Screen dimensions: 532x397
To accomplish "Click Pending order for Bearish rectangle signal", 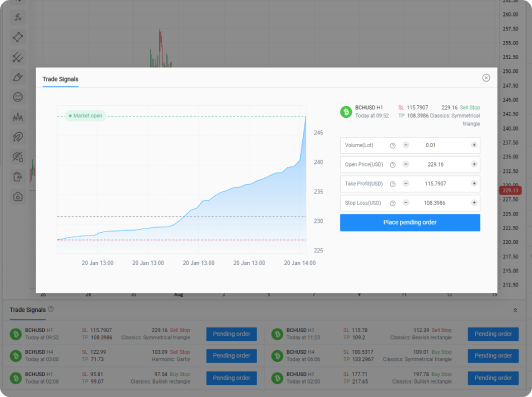I will tap(493, 334).
